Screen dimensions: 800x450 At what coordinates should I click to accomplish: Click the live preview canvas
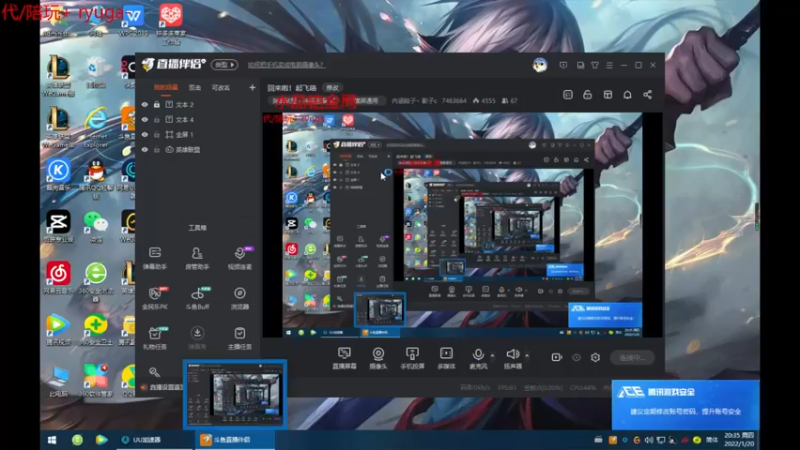coord(462,225)
